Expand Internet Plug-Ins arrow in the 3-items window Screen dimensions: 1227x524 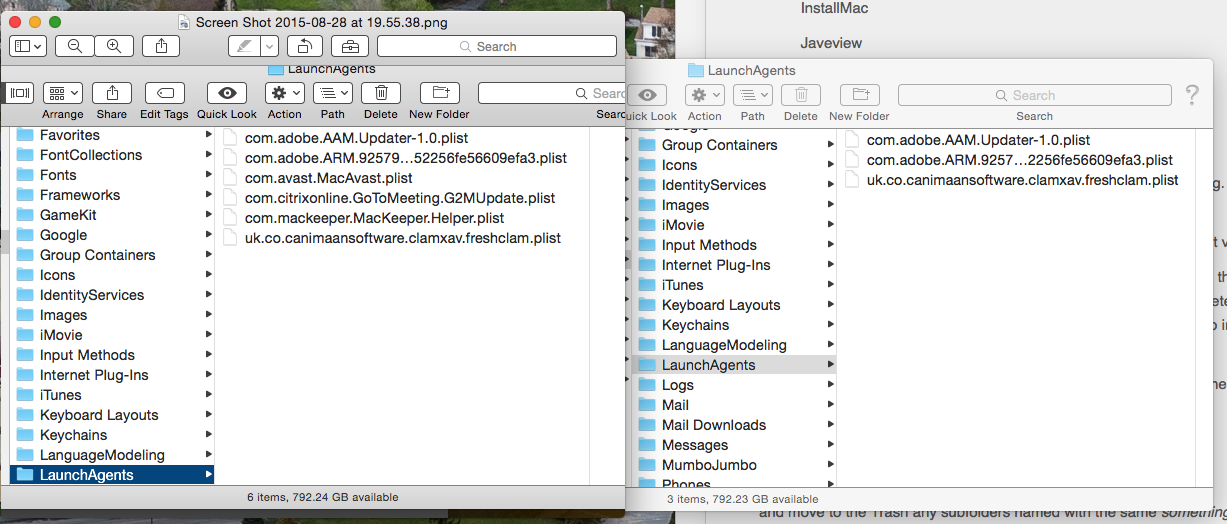[x=830, y=265]
